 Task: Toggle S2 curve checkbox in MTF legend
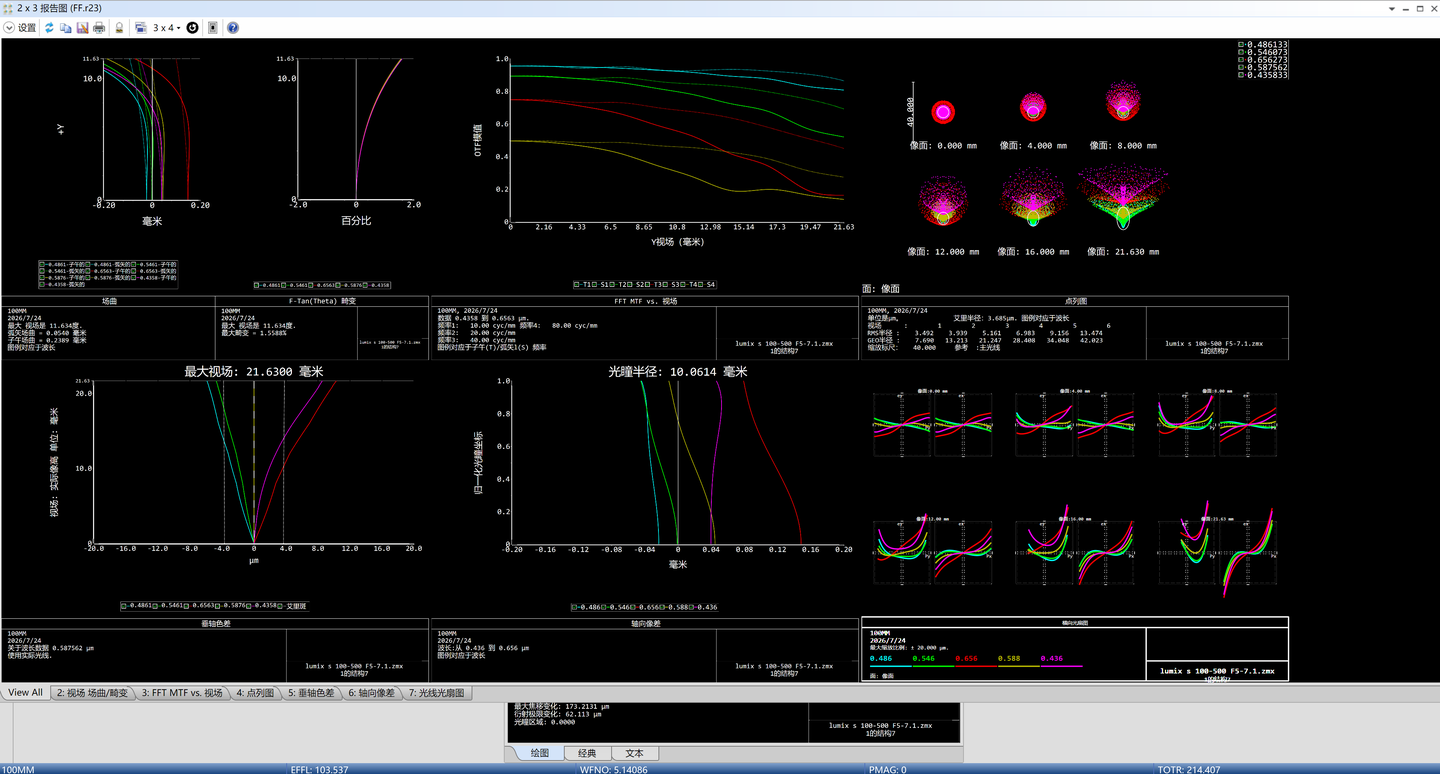point(629,284)
